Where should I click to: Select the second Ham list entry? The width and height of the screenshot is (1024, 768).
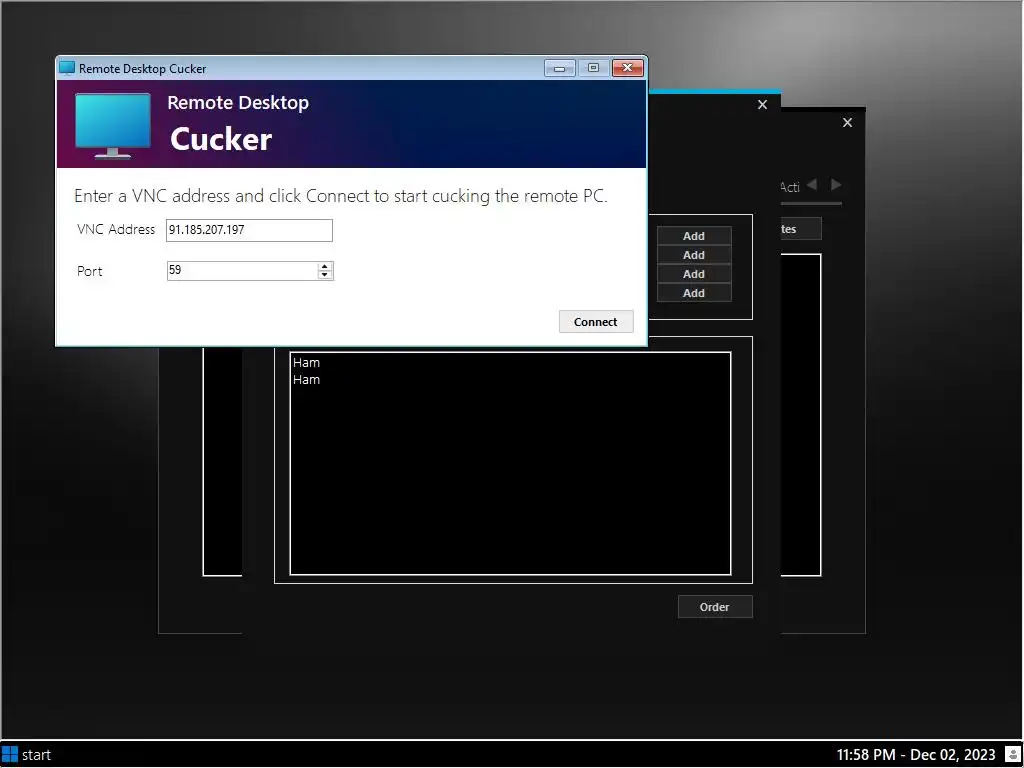(x=509, y=379)
